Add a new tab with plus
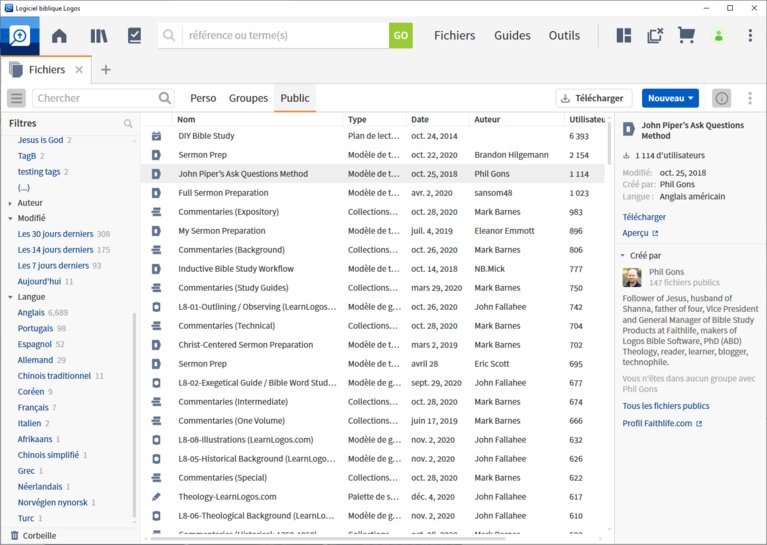The height and width of the screenshot is (545, 767). pyautogui.click(x=106, y=69)
